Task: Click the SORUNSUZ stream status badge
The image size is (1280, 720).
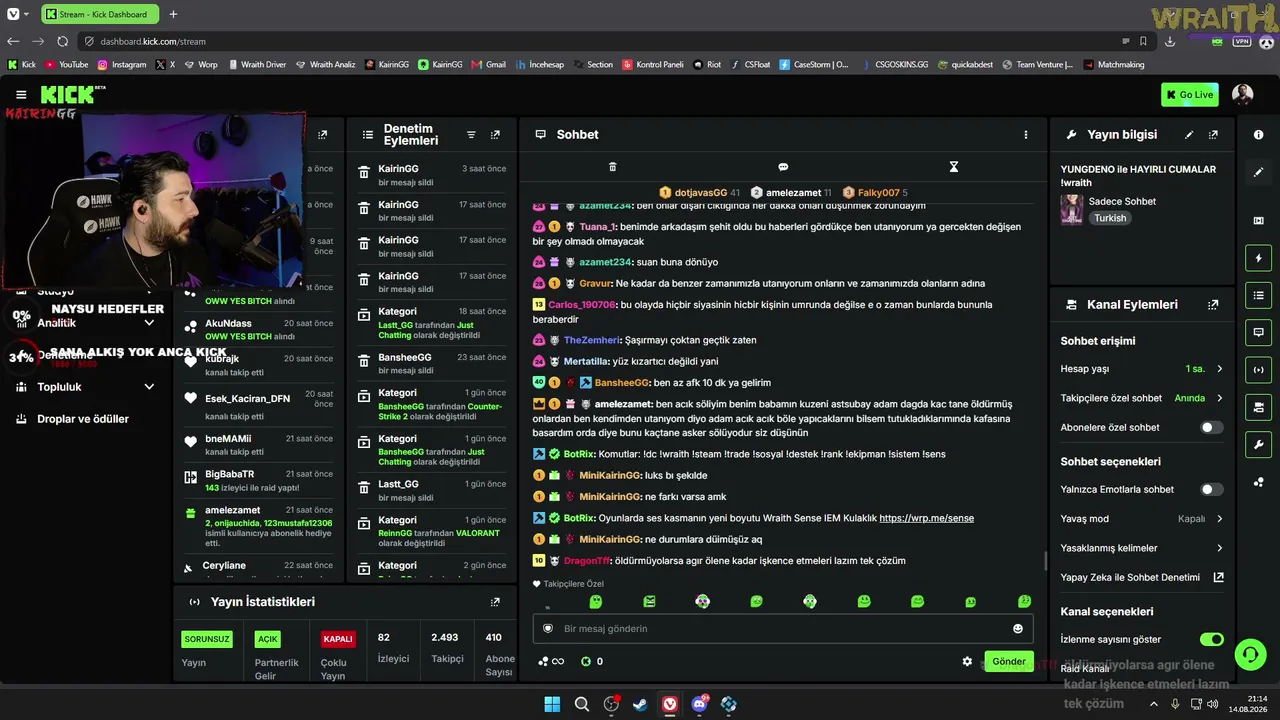Action: click(x=207, y=639)
